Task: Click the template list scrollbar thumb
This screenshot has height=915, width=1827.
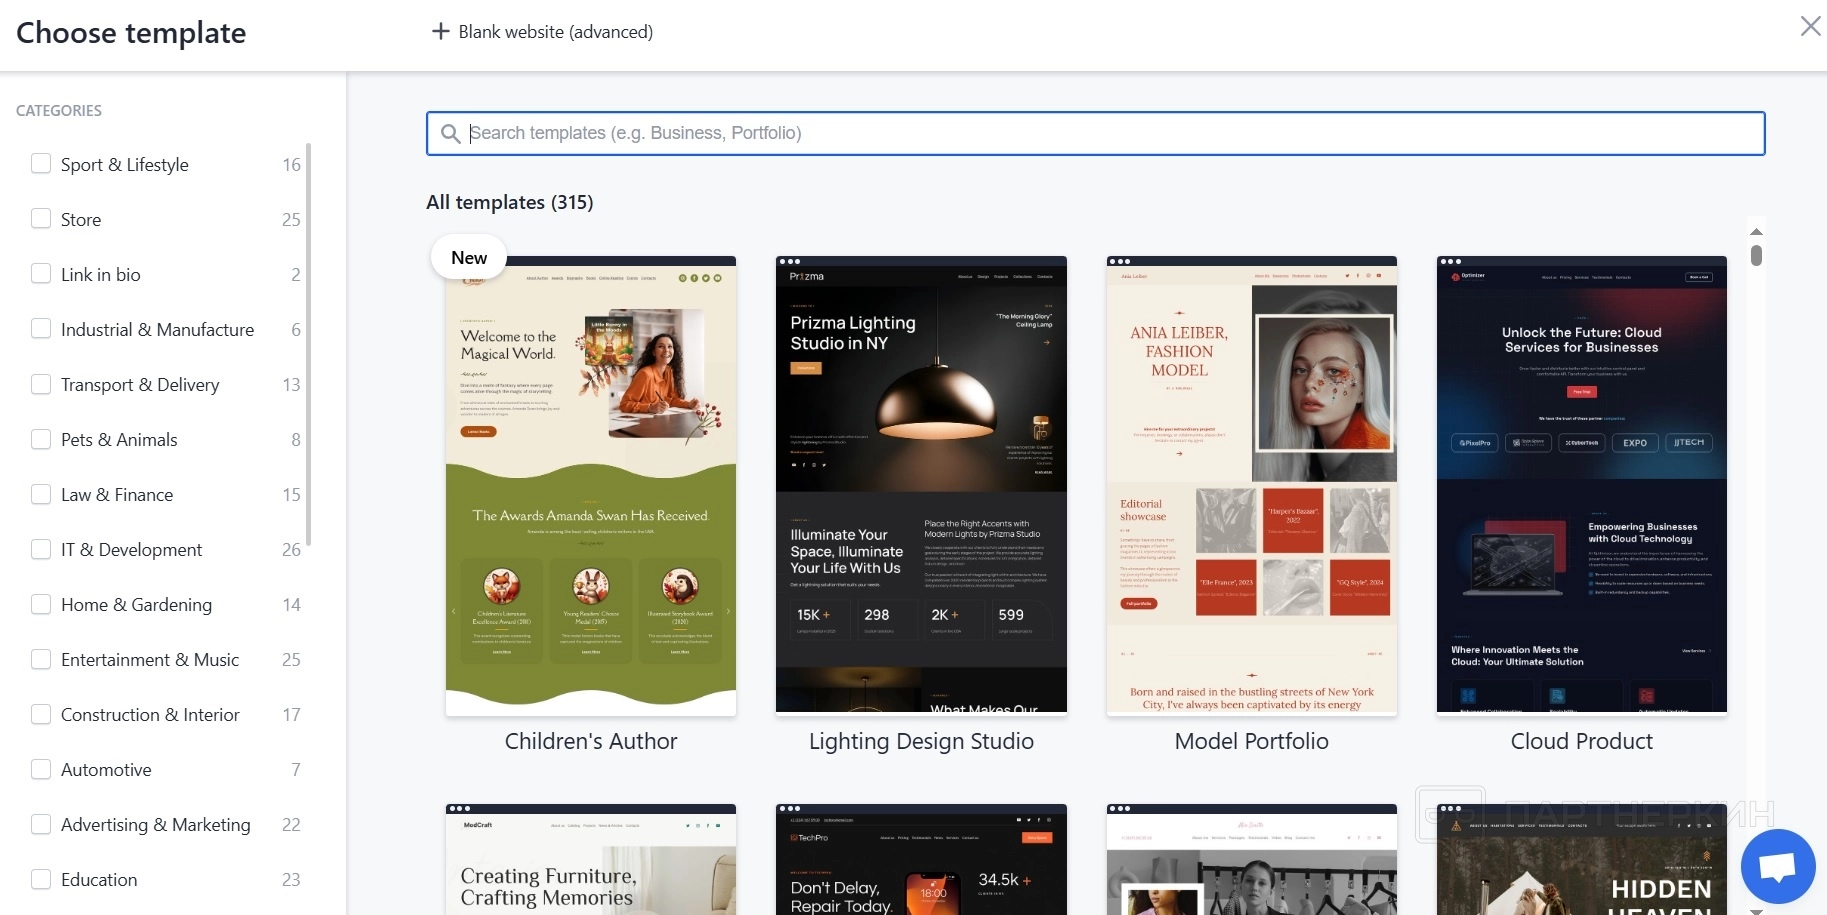Action: pyautogui.click(x=1756, y=255)
